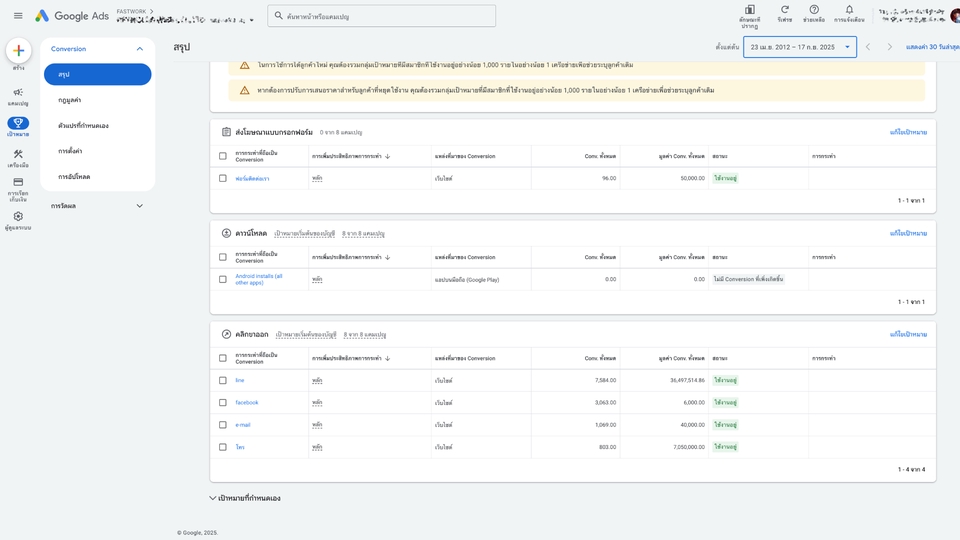Open Billing via the card icon
The width and height of the screenshot is (960, 540).
point(18,183)
